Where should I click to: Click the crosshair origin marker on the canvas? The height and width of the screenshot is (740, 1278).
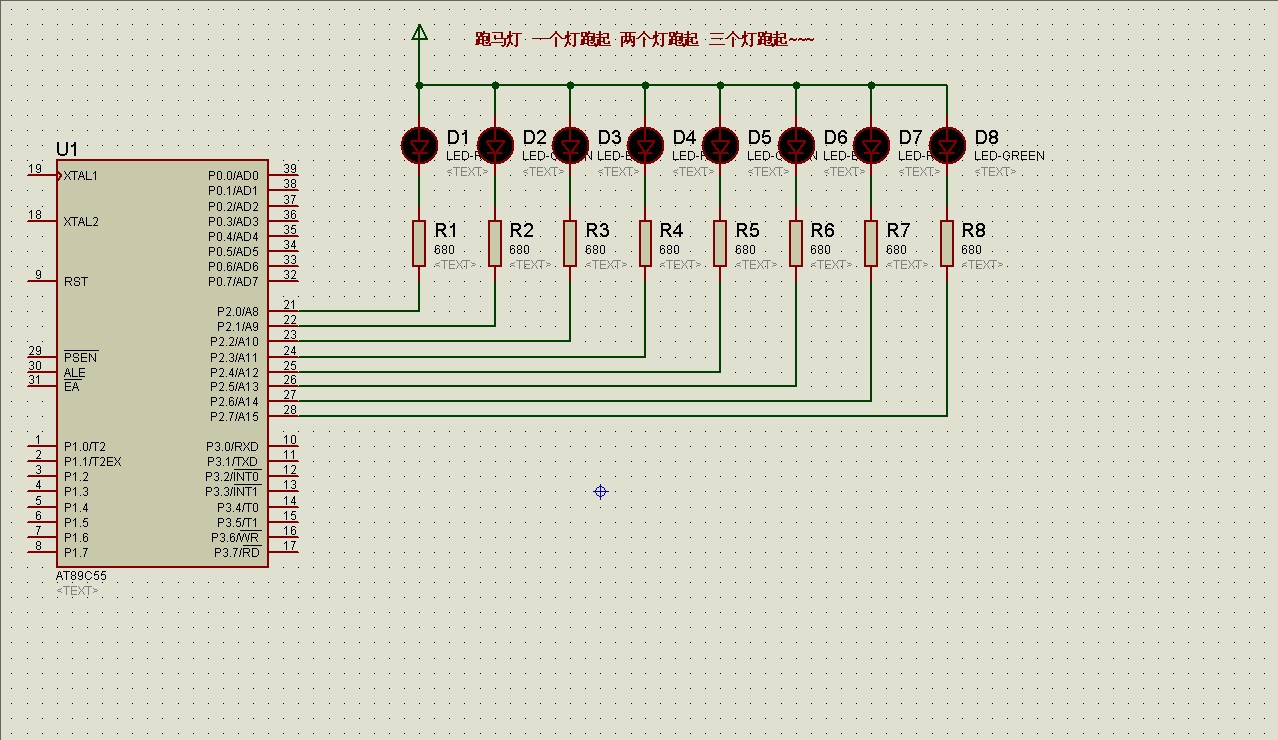point(600,491)
